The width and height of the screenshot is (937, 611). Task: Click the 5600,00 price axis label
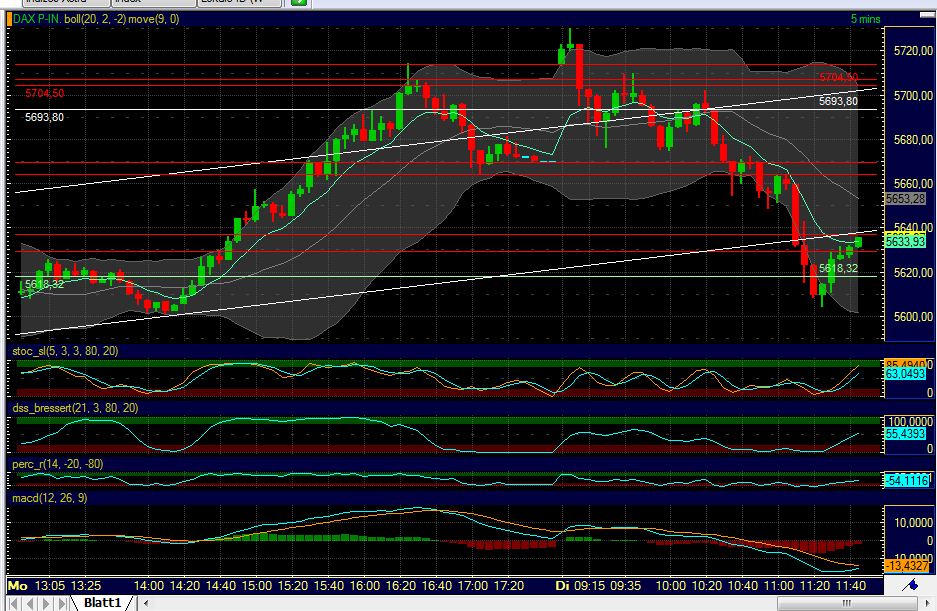tap(913, 317)
